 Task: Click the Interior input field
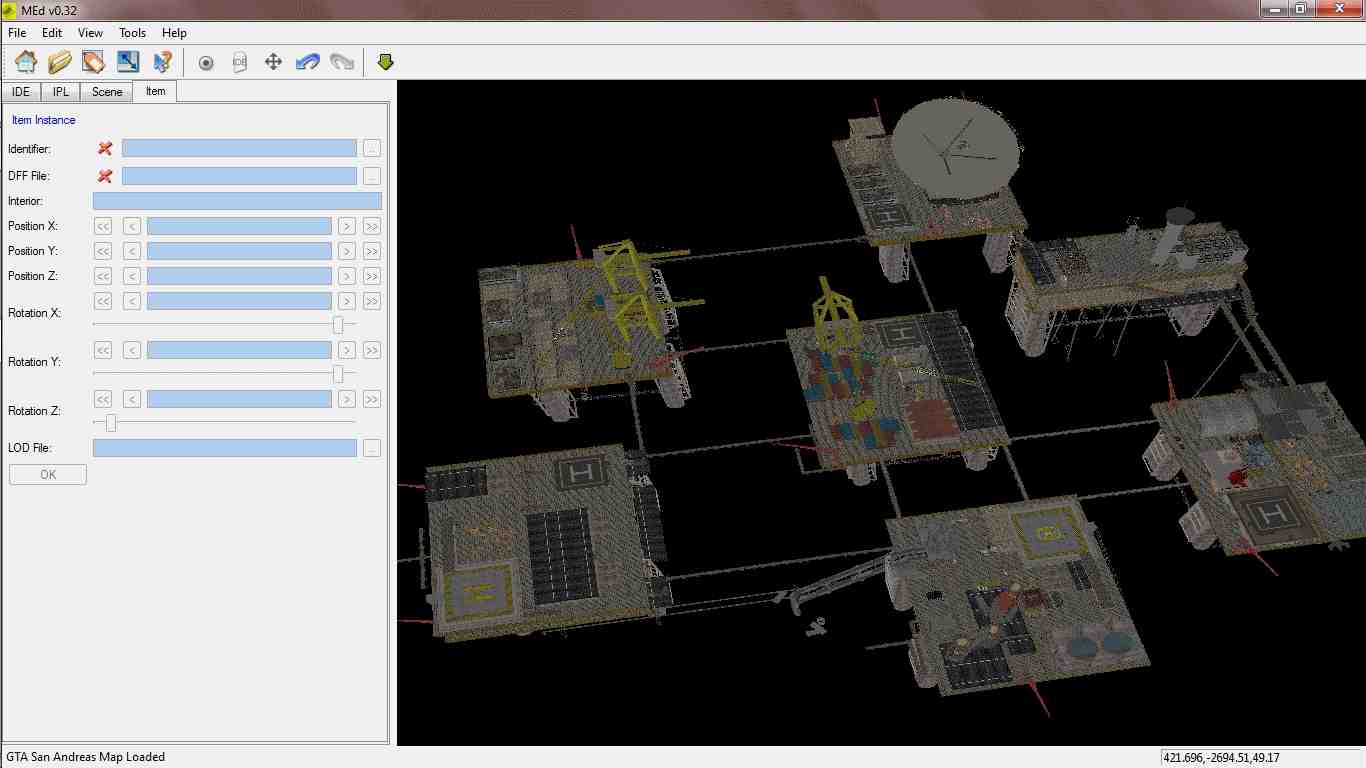click(x=237, y=201)
